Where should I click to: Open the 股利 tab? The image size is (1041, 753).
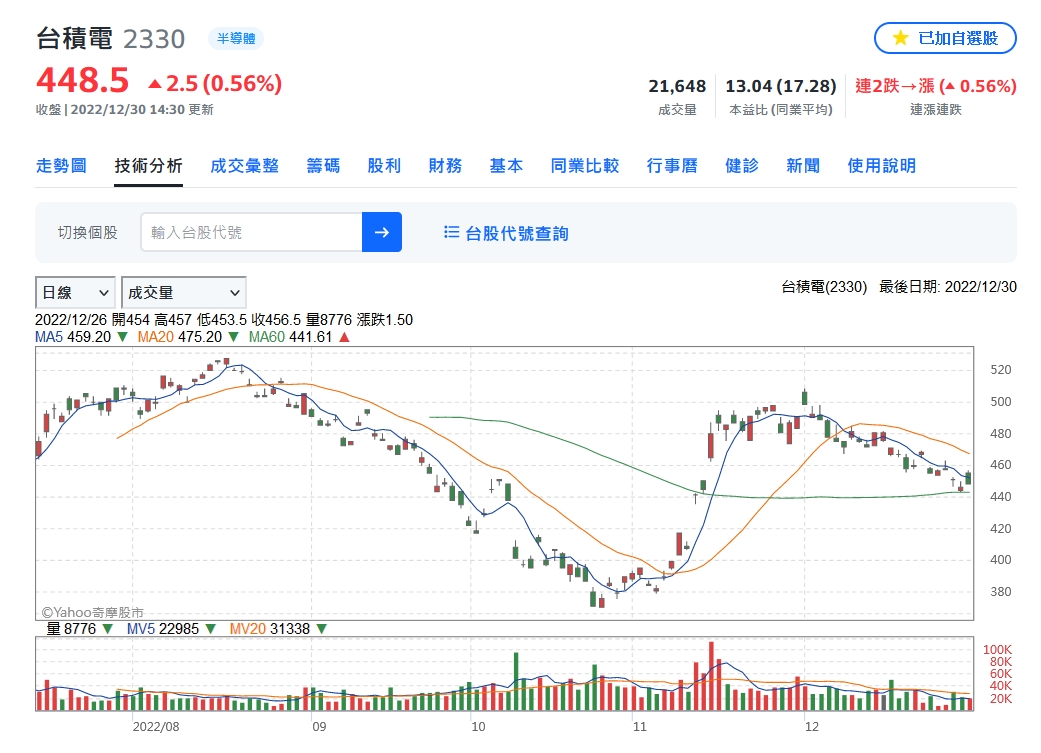pos(384,165)
